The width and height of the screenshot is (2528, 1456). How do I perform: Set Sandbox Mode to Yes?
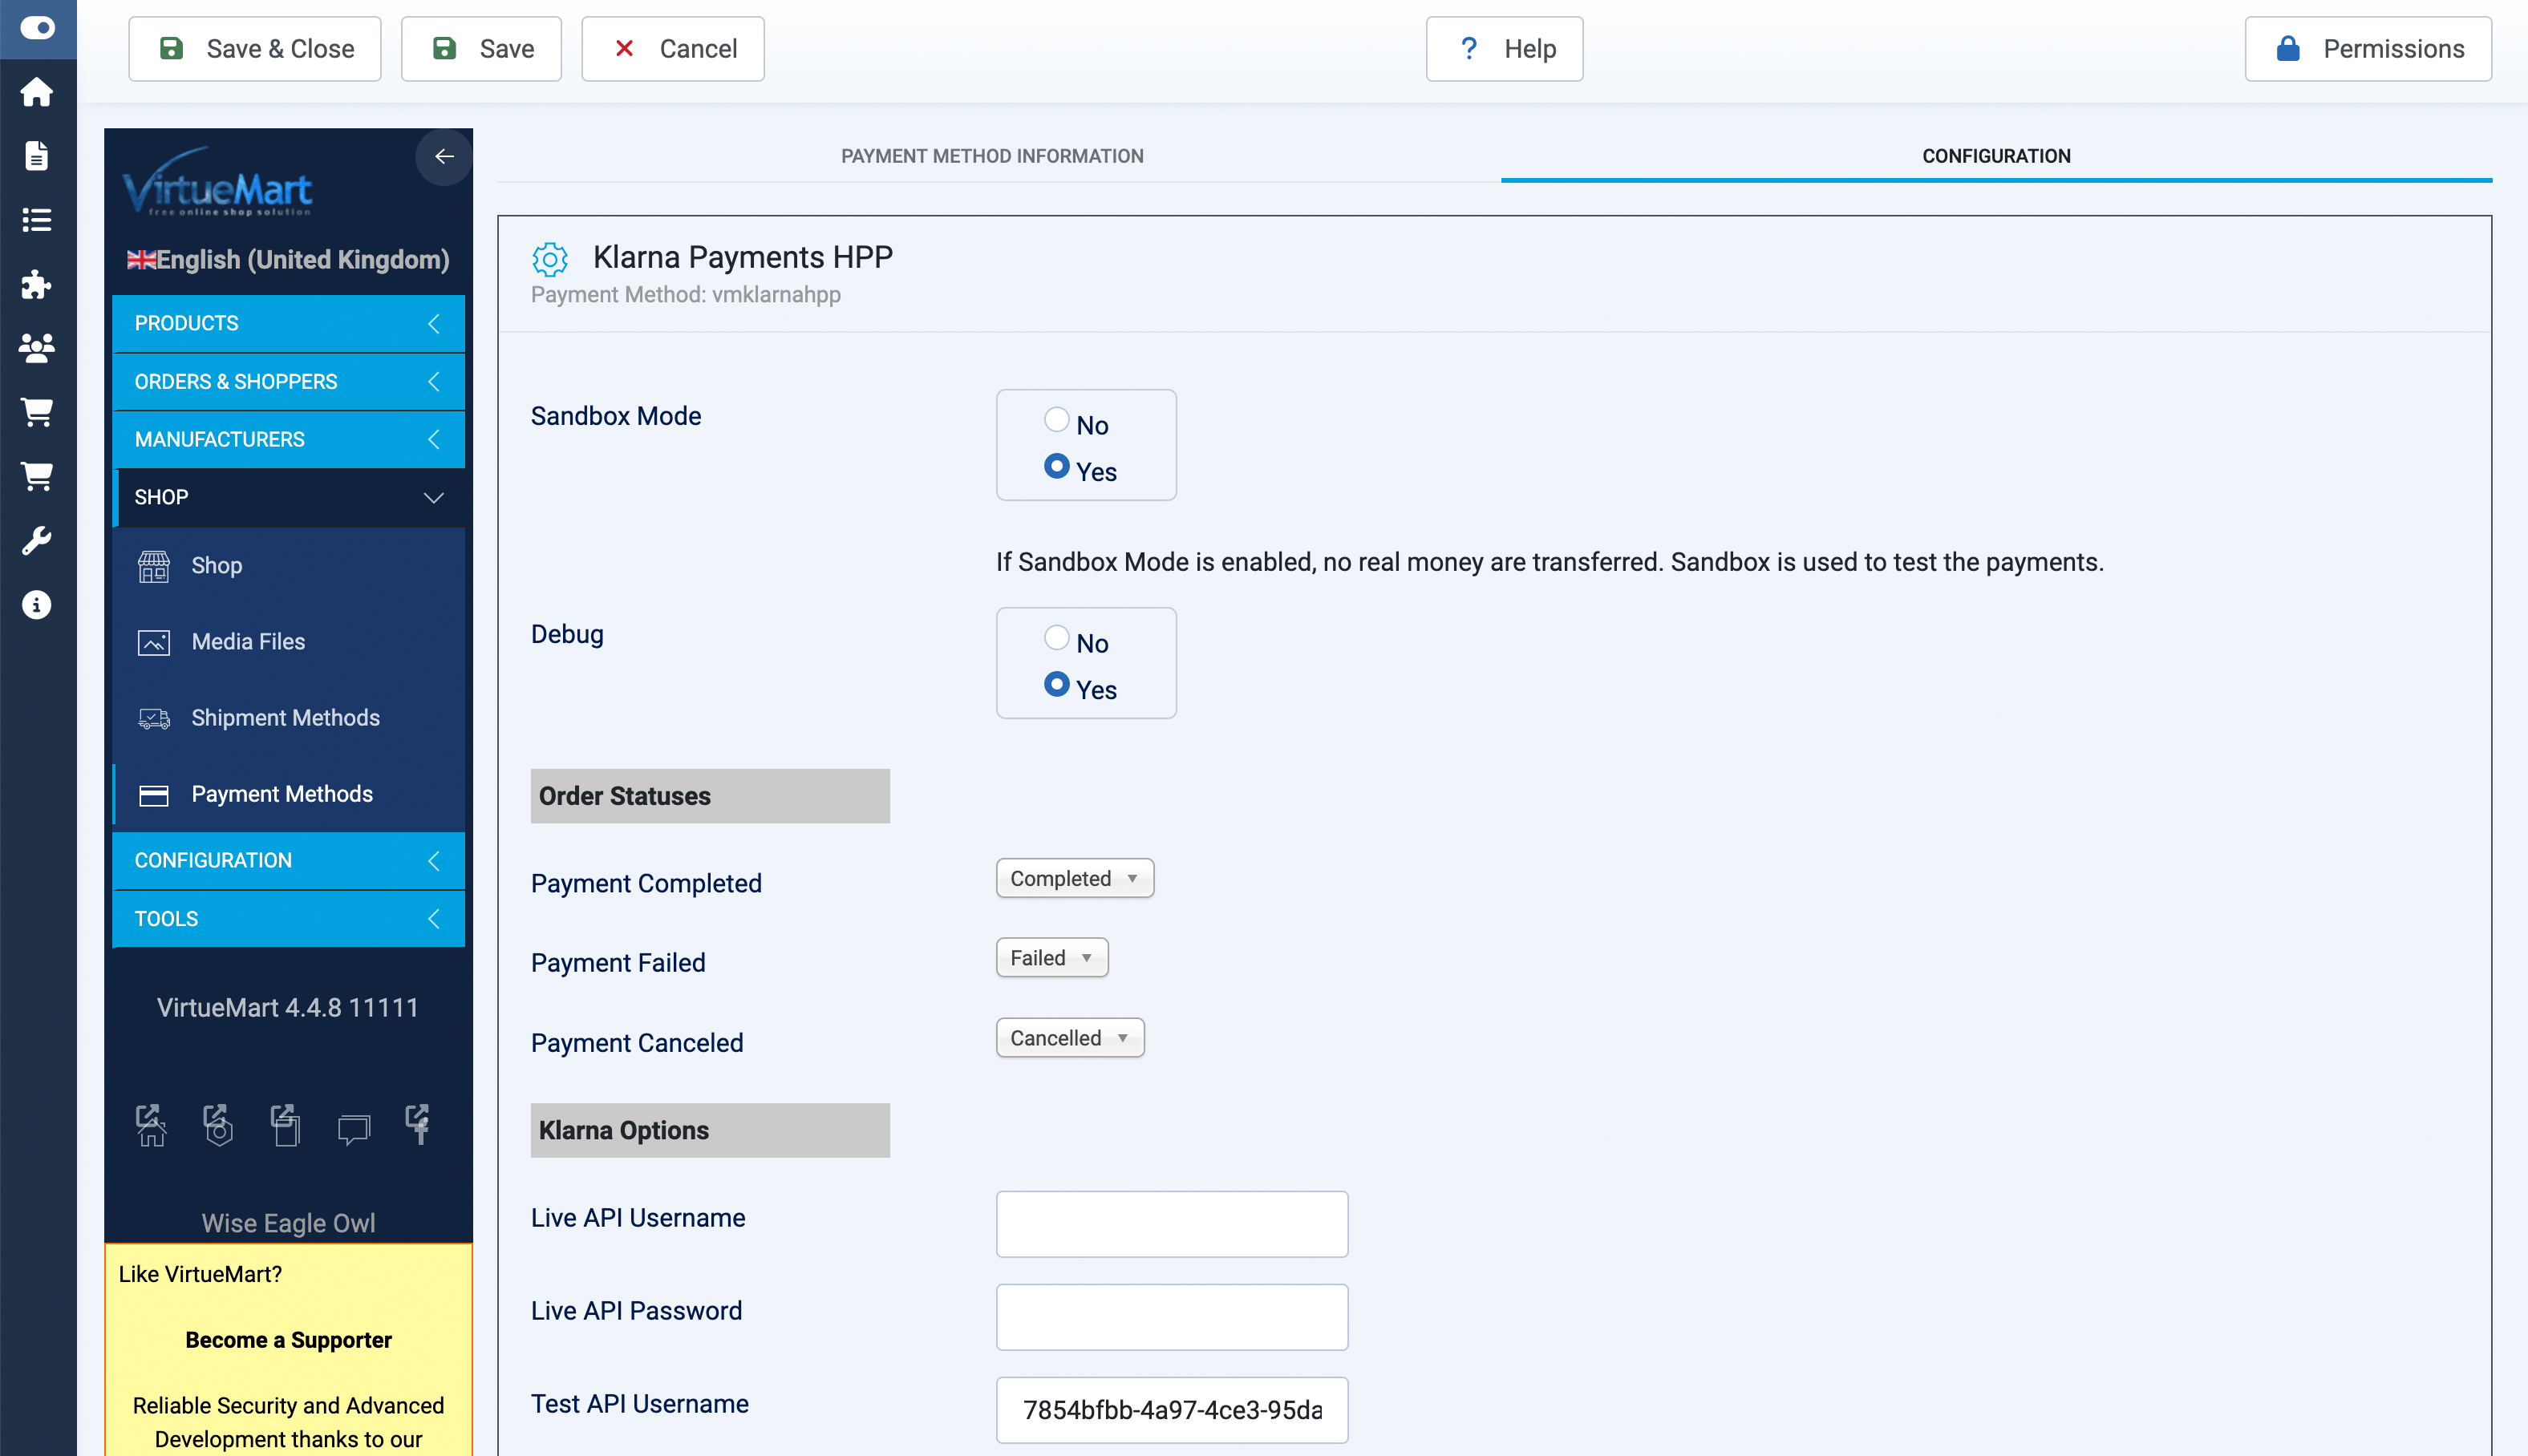pyautogui.click(x=1056, y=467)
